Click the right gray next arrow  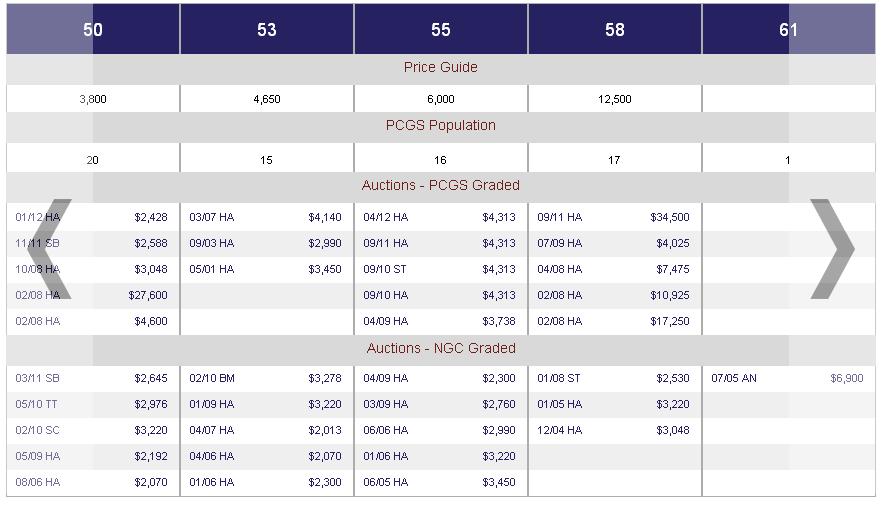(x=831, y=249)
